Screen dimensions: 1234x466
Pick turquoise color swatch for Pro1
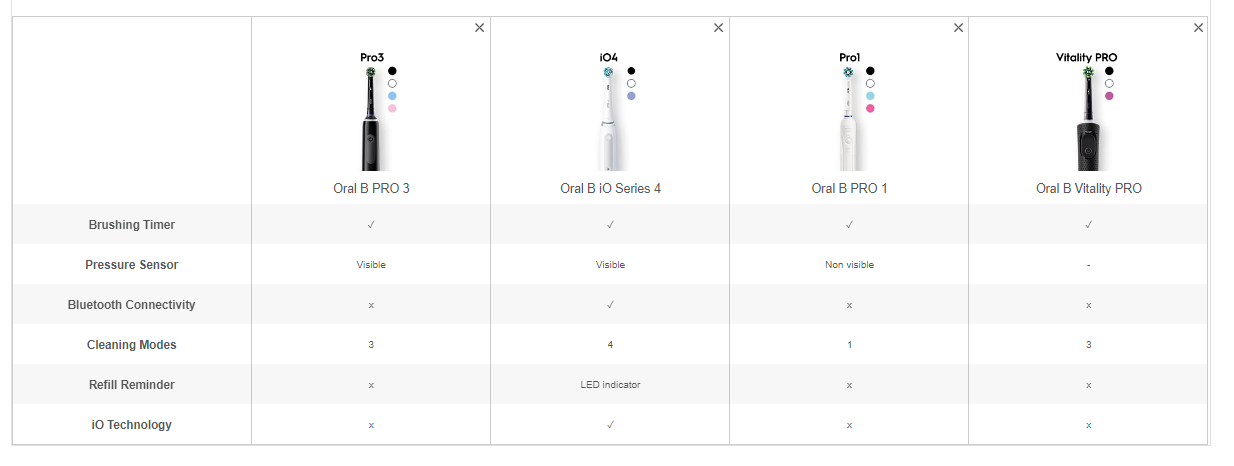coord(870,96)
